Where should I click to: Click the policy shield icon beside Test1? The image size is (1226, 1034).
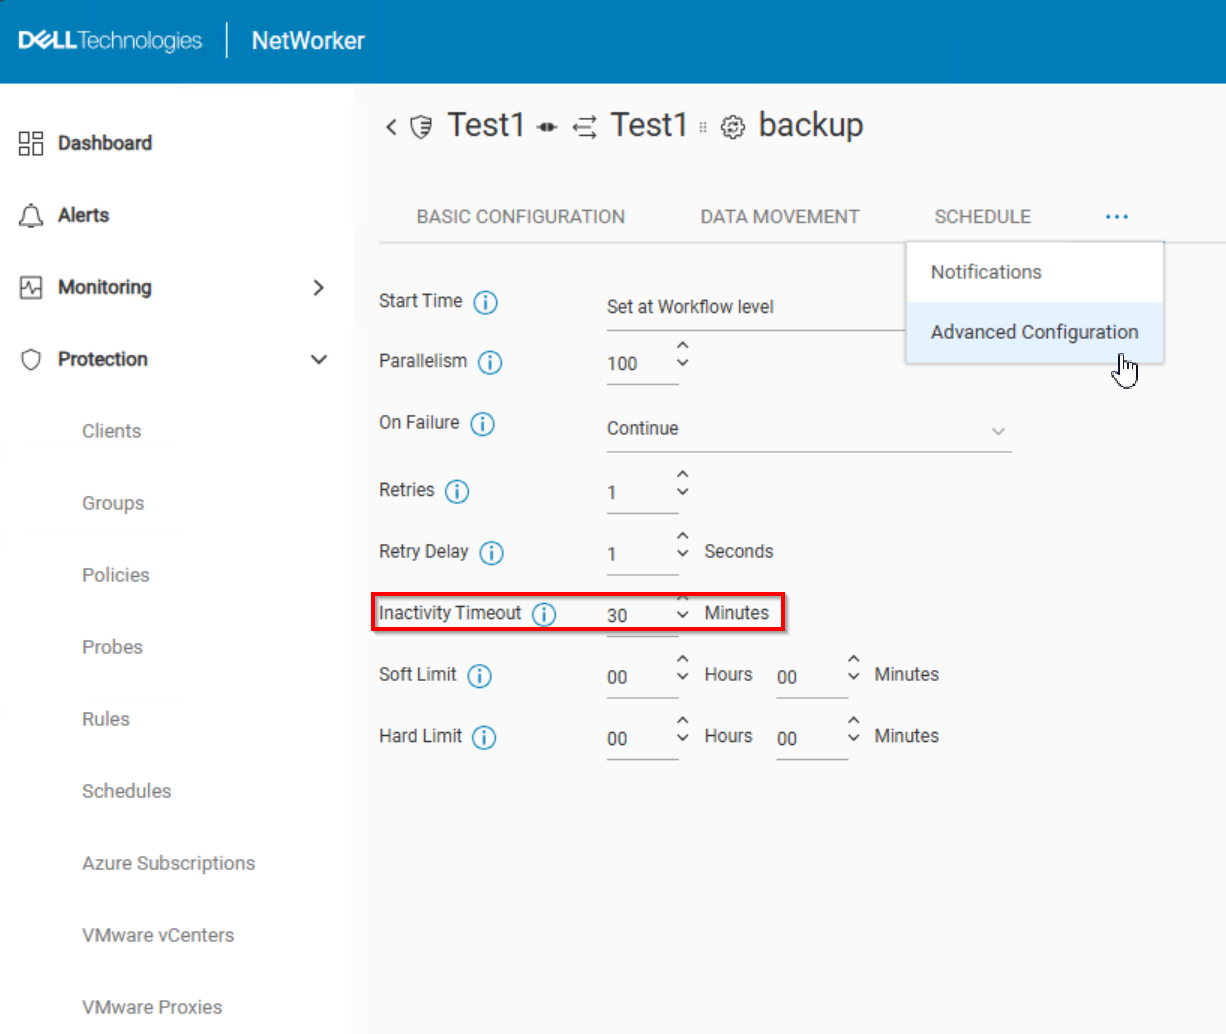pos(421,126)
